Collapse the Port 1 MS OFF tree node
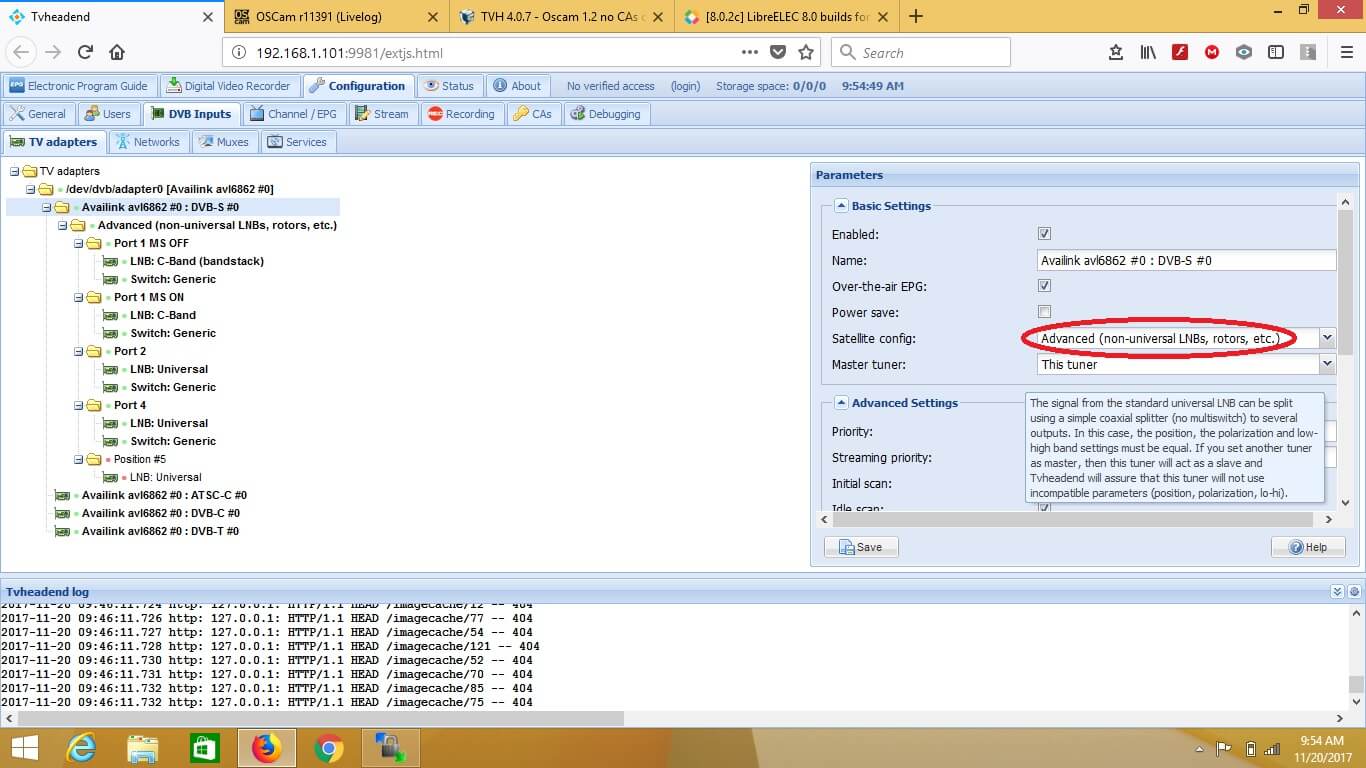This screenshot has height=768, width=1366. click(x=79, y=243)
